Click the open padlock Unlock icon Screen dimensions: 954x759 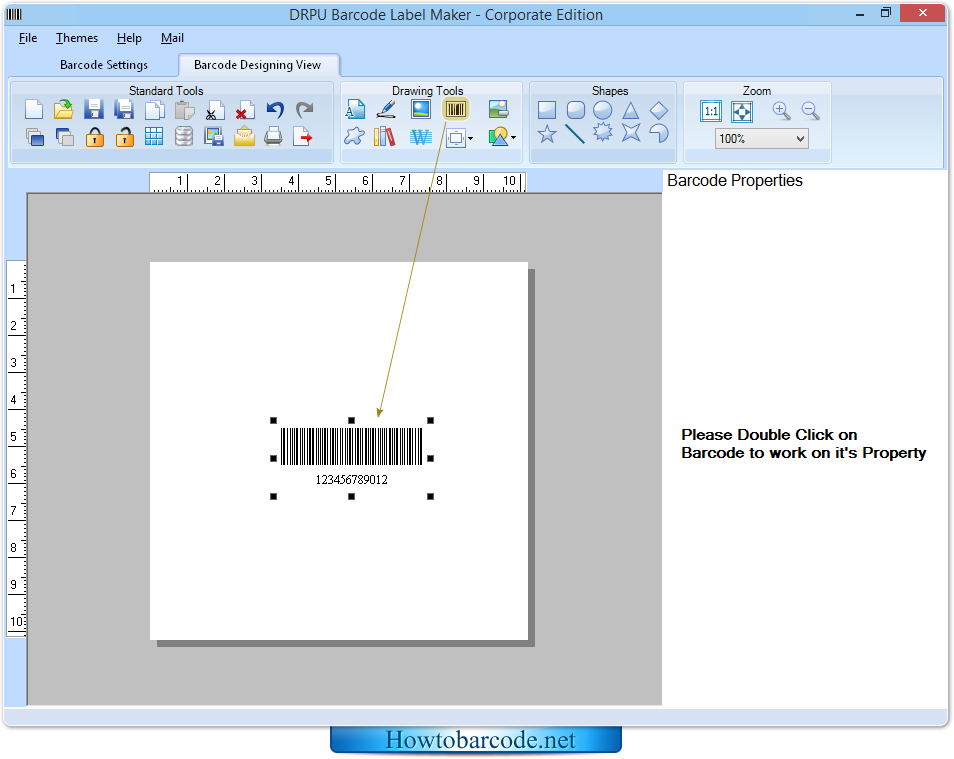[125, 137]
